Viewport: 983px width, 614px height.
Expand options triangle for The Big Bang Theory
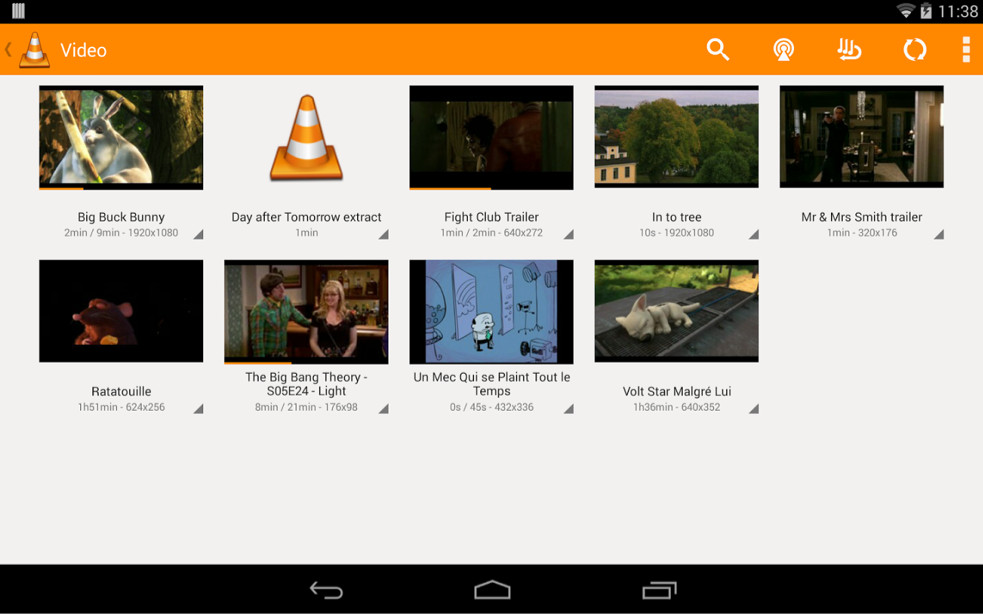point(383,409)
